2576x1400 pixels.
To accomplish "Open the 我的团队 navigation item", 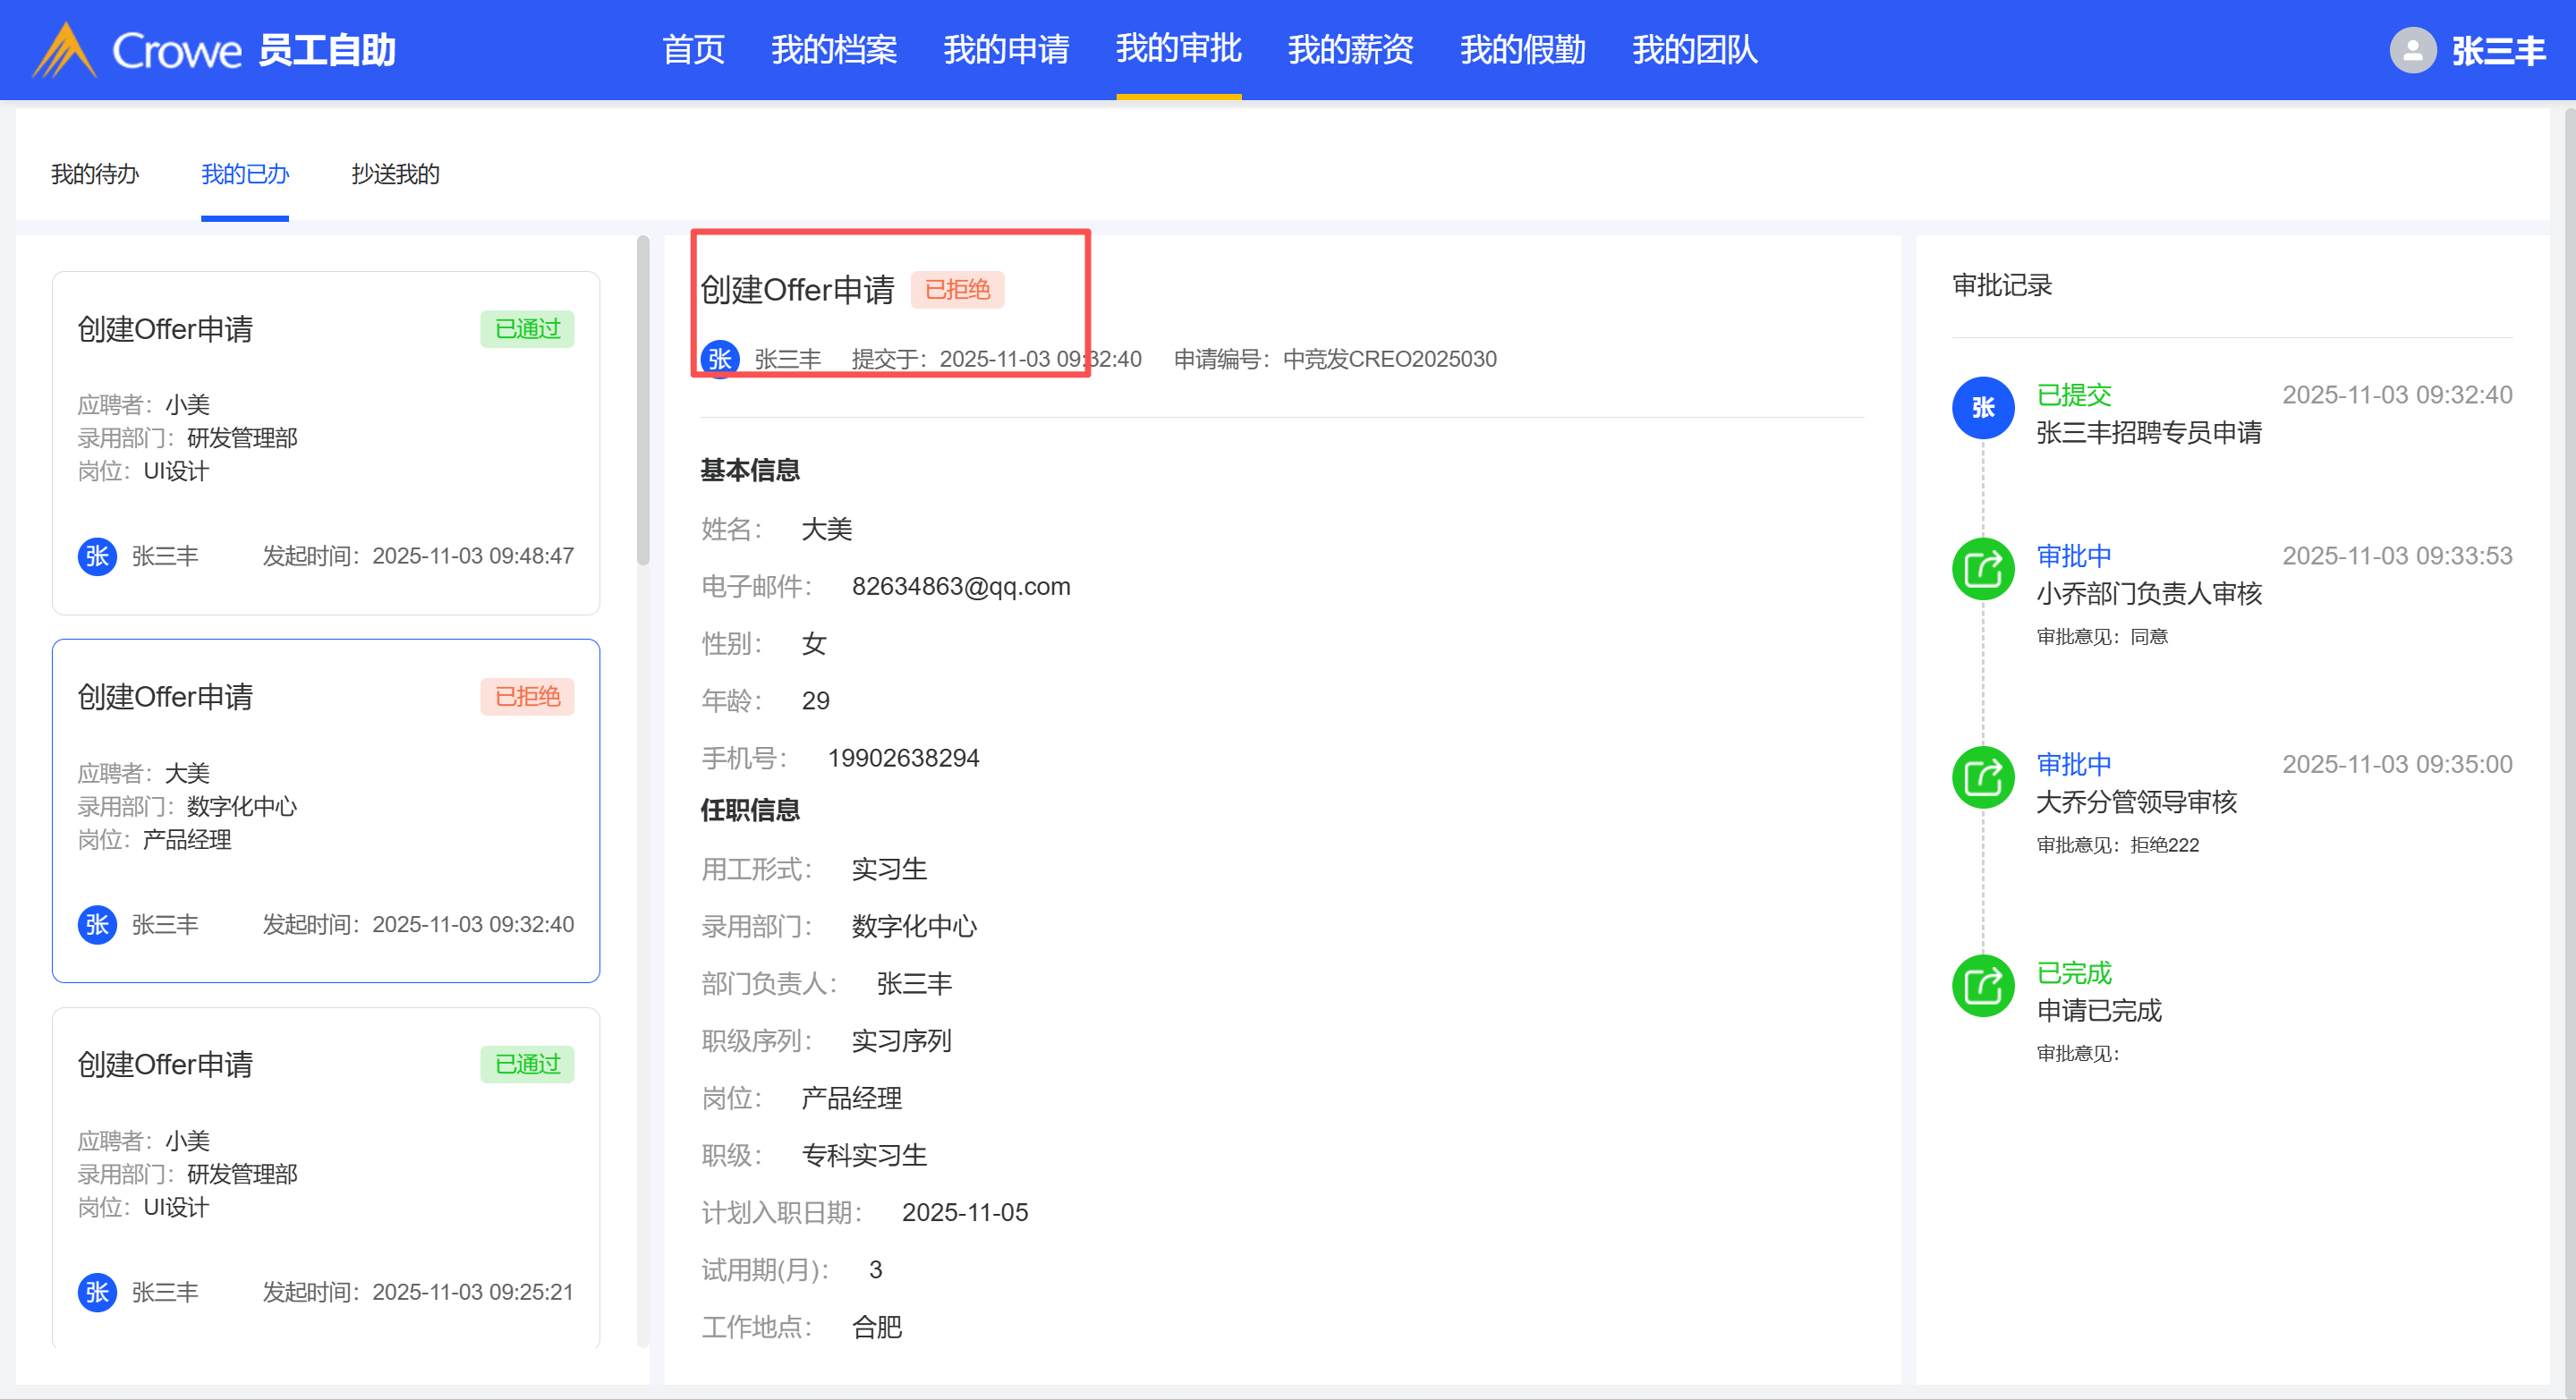I will pos(1694,50).
